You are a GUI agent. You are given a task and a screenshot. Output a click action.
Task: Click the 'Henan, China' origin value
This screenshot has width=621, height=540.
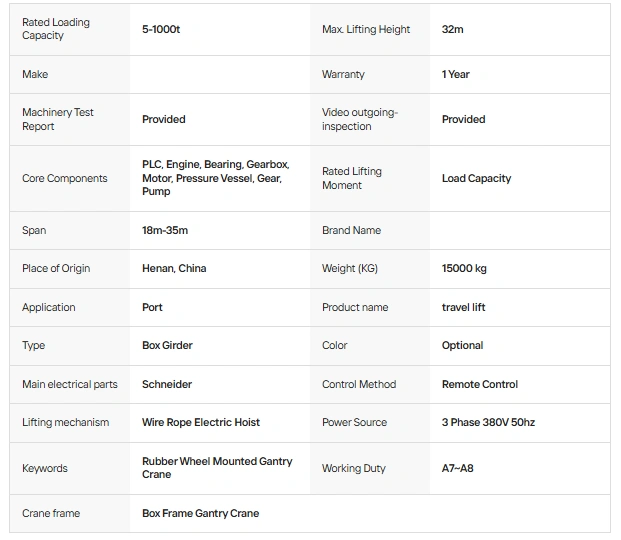point(174,268)
